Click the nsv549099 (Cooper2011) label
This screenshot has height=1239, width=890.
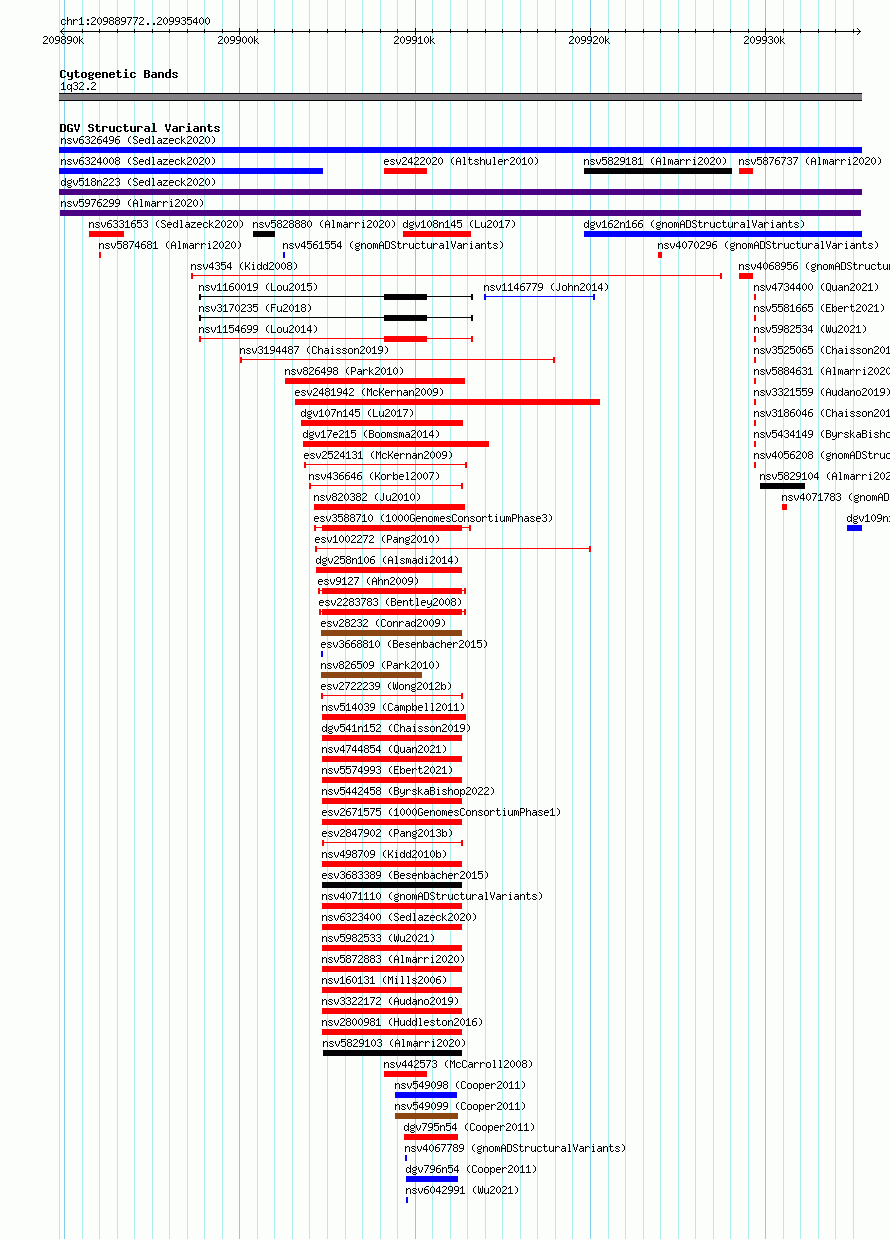[x=460, y=1106]
